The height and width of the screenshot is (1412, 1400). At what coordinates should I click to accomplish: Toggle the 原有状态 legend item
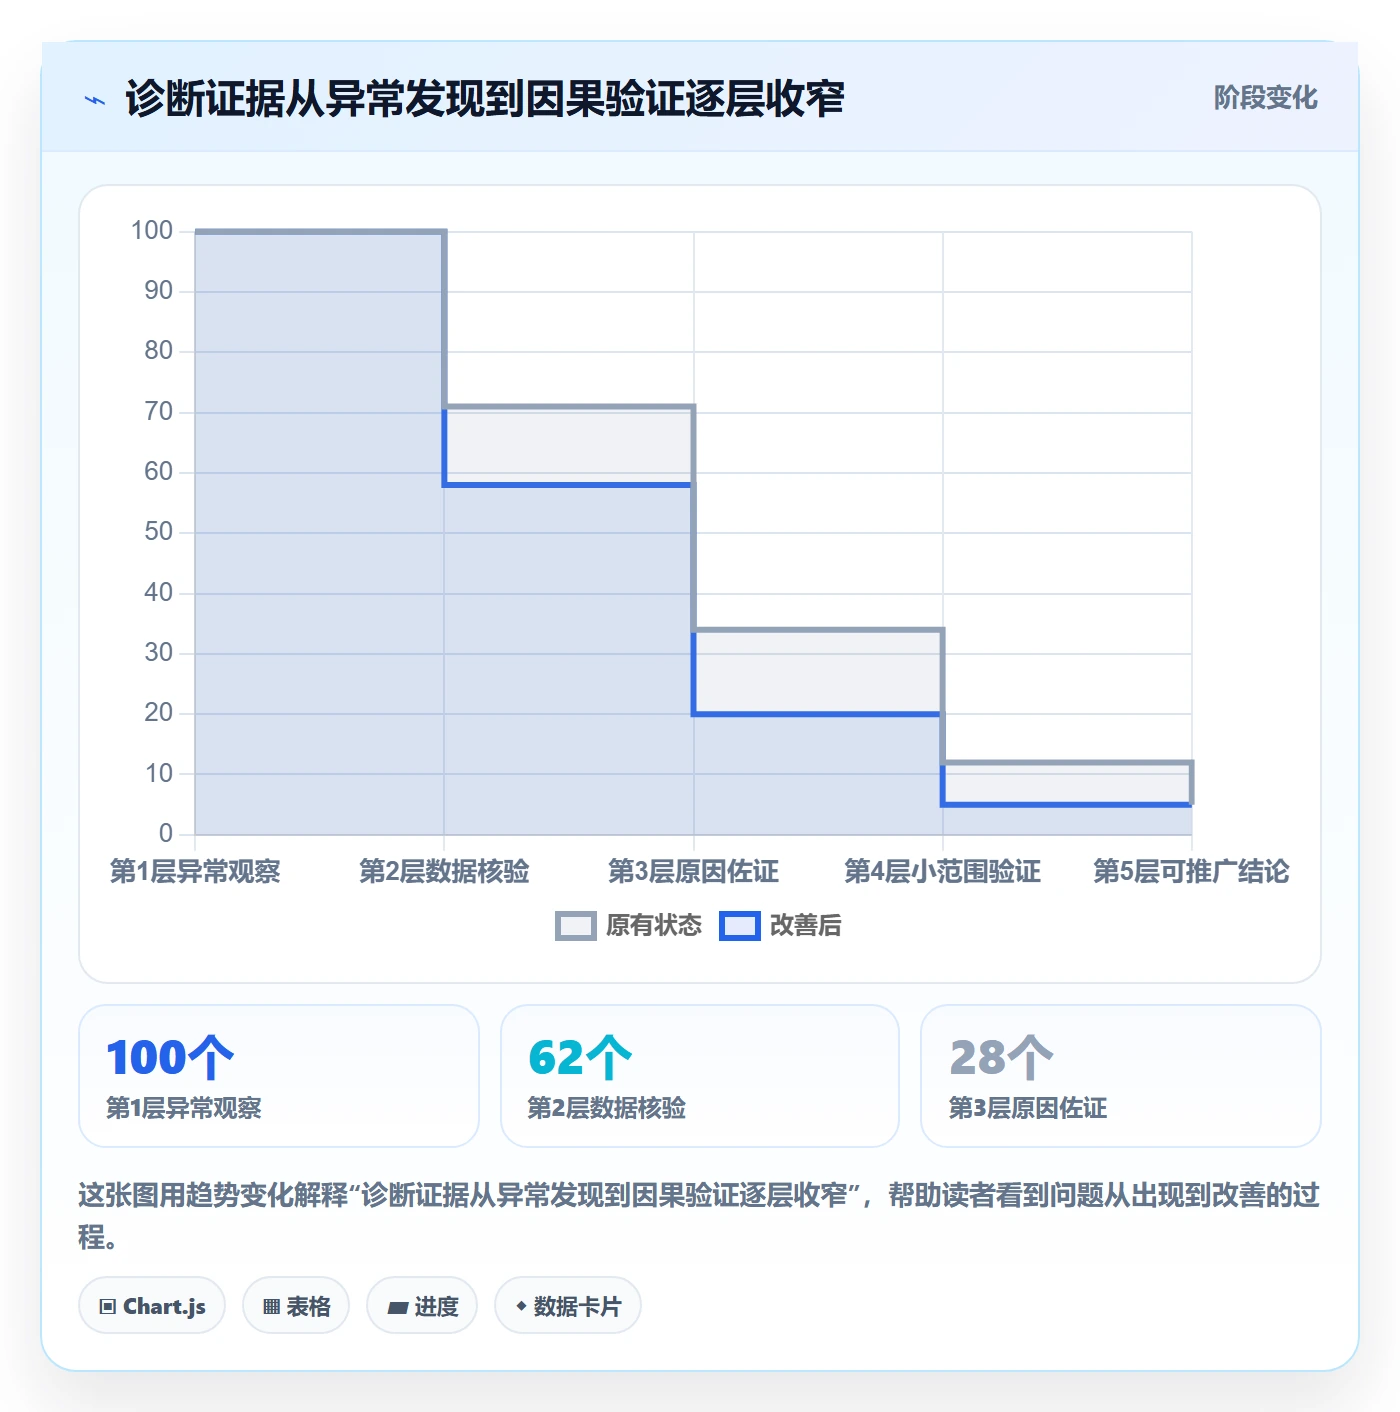click(629, 926)
